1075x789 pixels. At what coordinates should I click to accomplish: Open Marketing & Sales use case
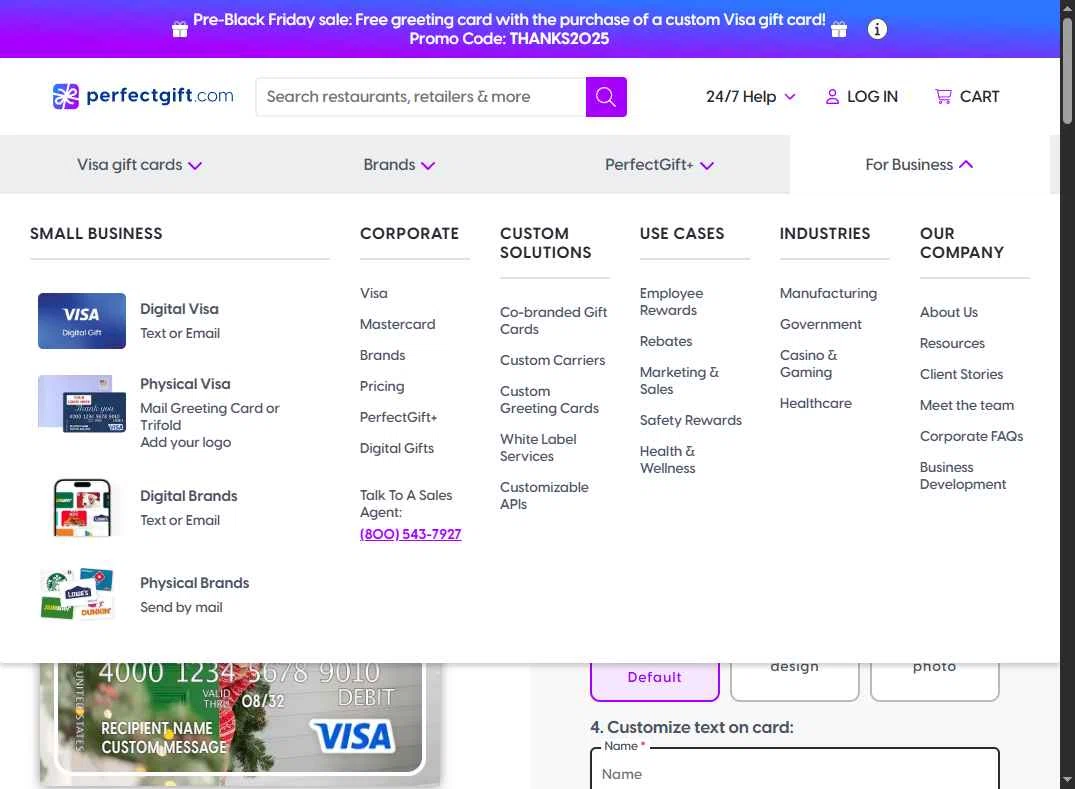[x=679, y=380]
